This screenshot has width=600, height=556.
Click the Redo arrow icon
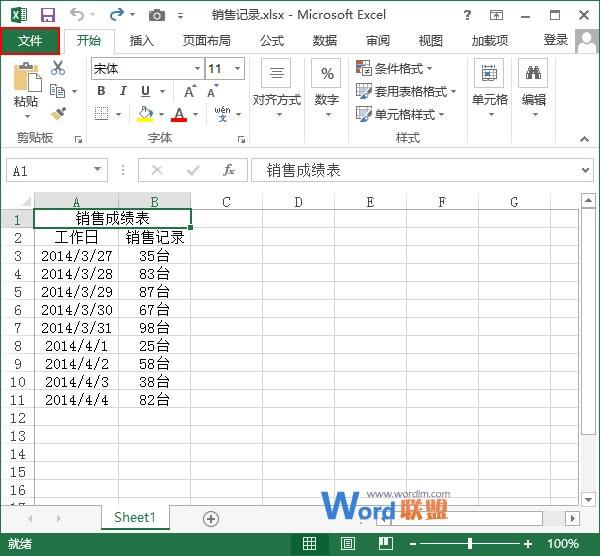[116, 15]
